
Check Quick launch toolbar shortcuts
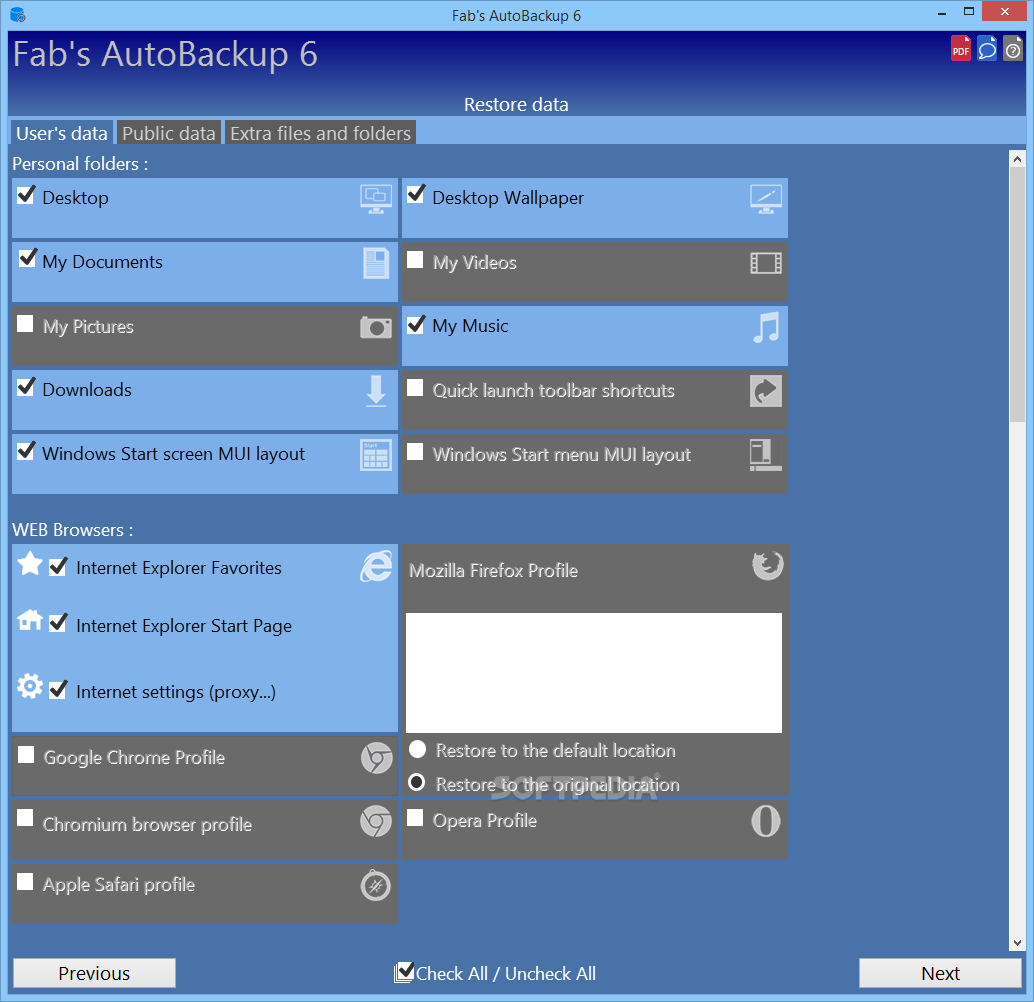tap(415, 388)
